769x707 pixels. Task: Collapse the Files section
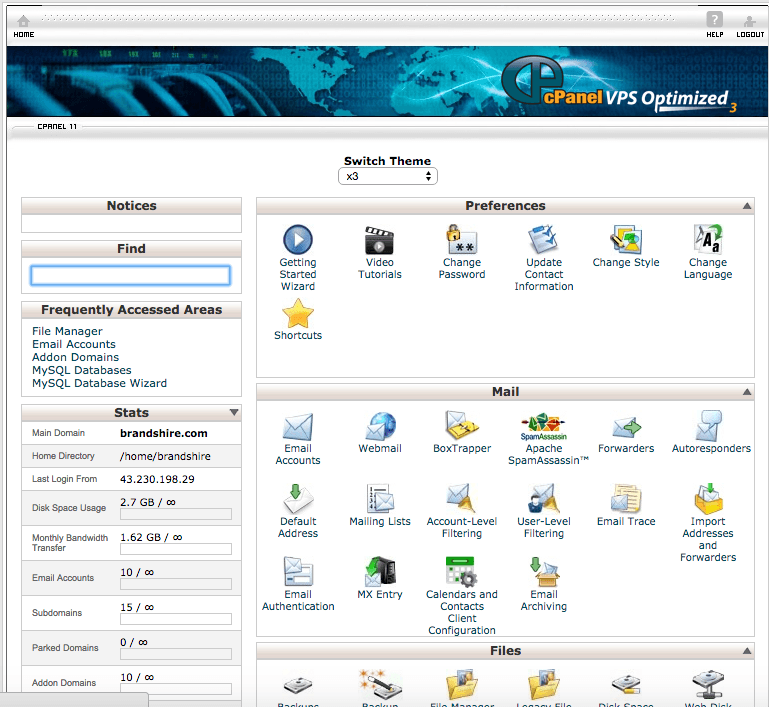coord(746,651)
